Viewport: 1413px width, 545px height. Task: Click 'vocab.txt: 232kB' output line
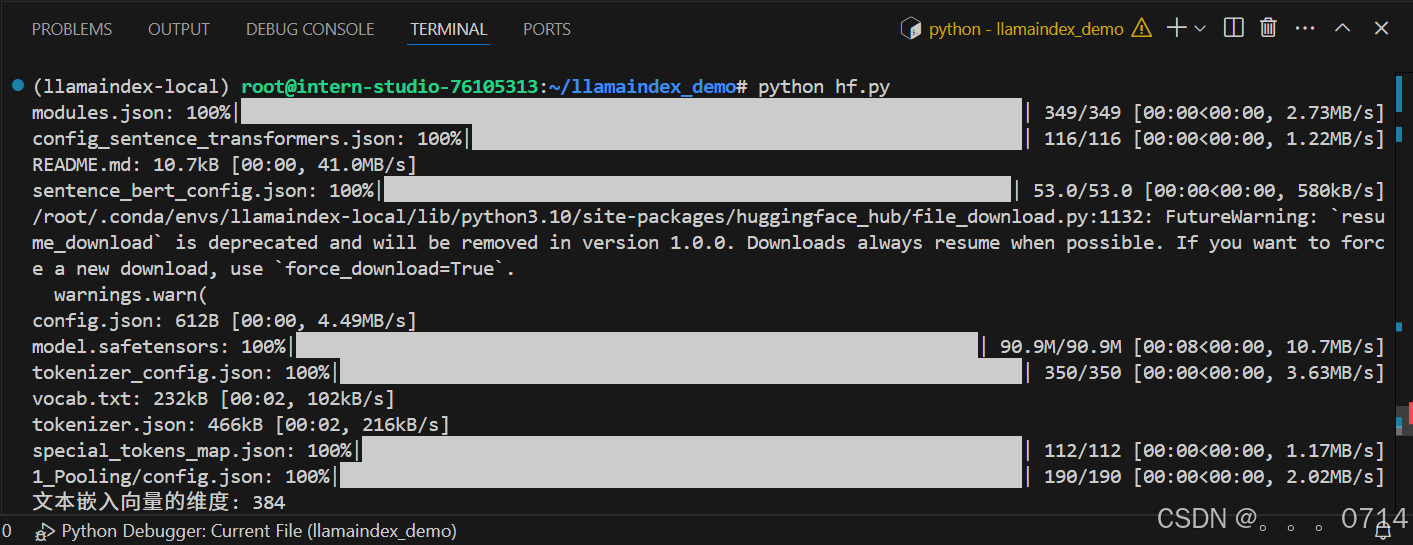click(213, 398)
